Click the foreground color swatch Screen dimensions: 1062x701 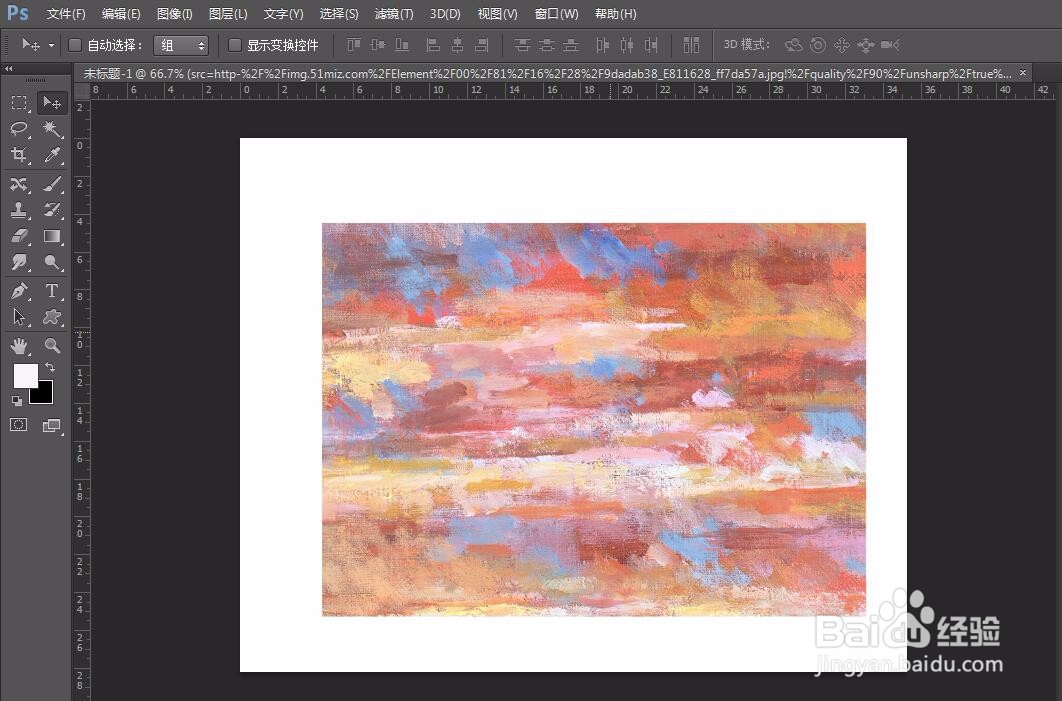26,376
